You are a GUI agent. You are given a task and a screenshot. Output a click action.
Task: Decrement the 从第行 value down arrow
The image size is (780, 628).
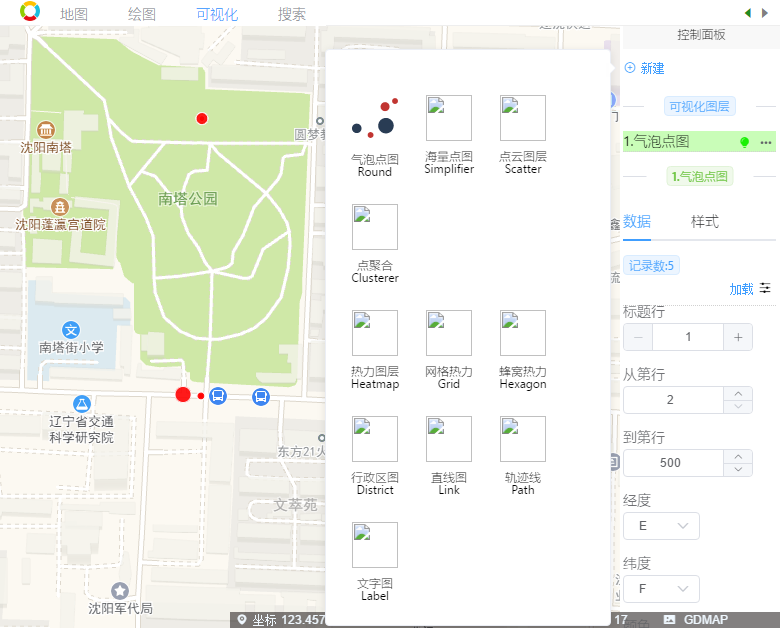pyautogui.click(x=738, y=407)
